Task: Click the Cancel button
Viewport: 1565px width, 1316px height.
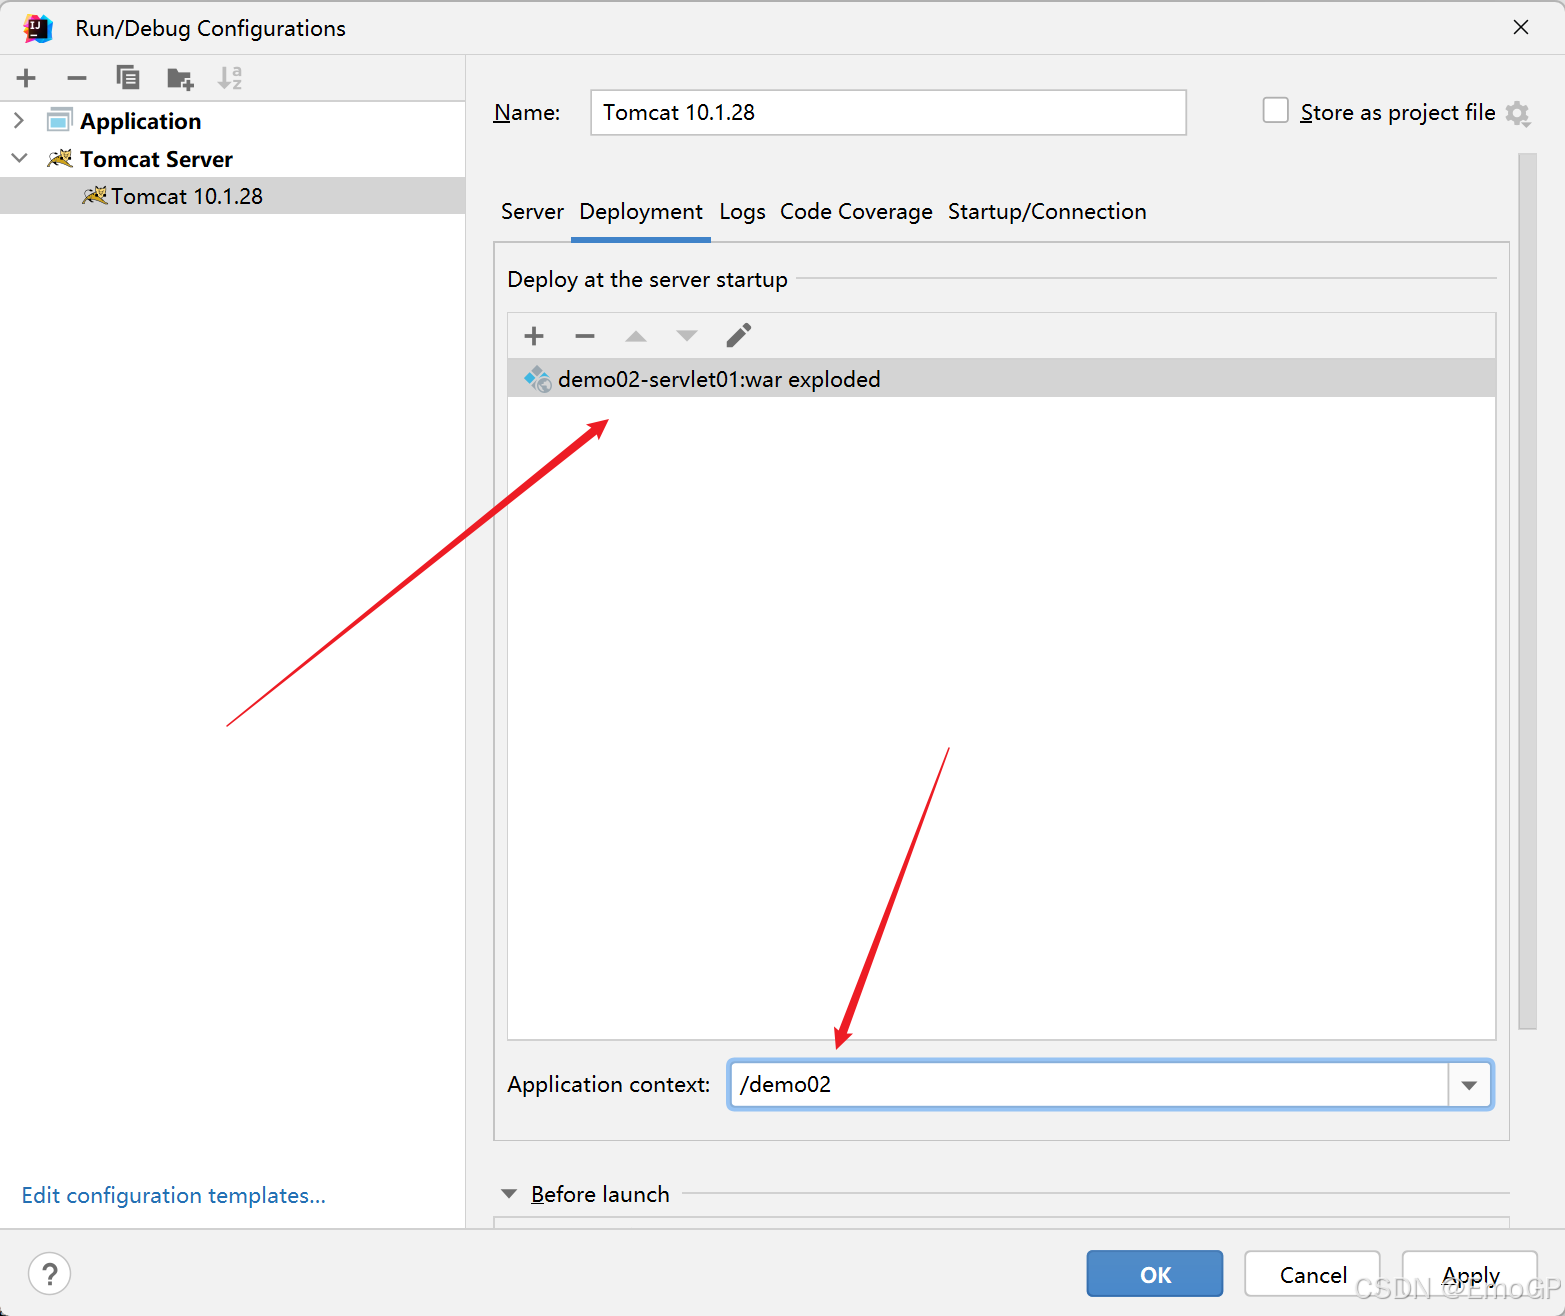Action: [x=1312, y=1274]
